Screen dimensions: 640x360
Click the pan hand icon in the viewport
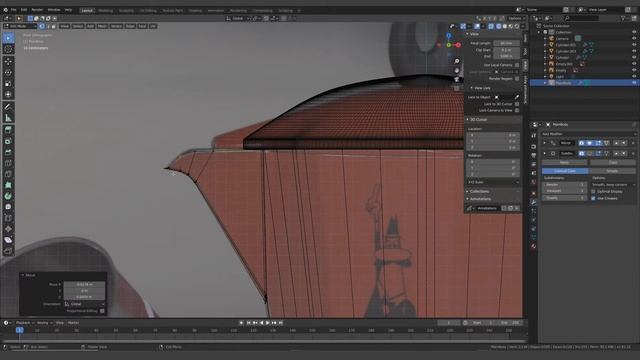[x=457, y=70]
